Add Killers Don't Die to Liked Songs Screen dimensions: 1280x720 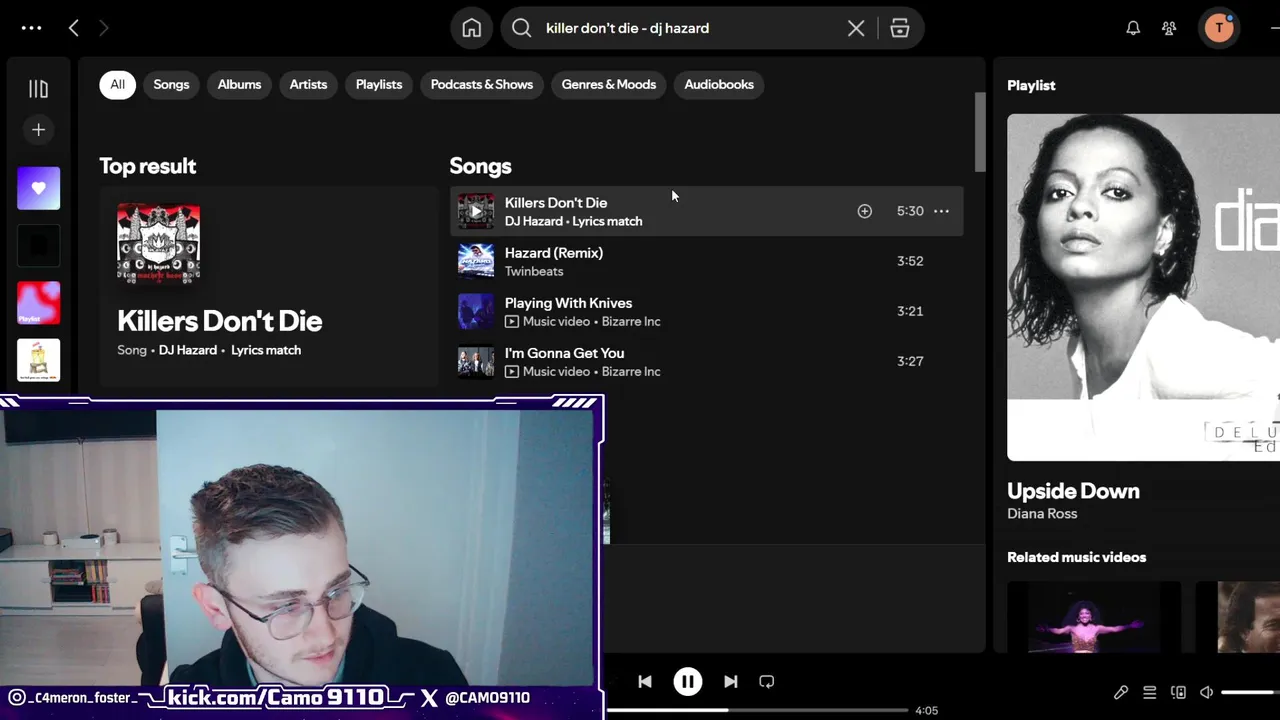click(865, 211)
